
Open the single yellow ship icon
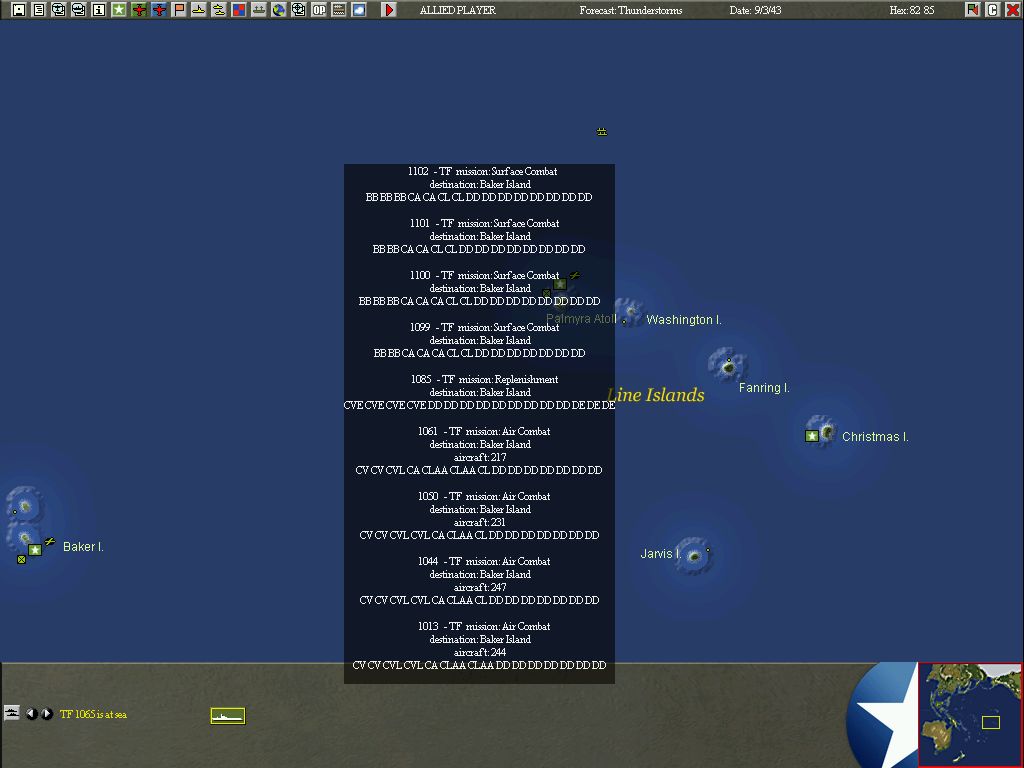coord(199,10)
